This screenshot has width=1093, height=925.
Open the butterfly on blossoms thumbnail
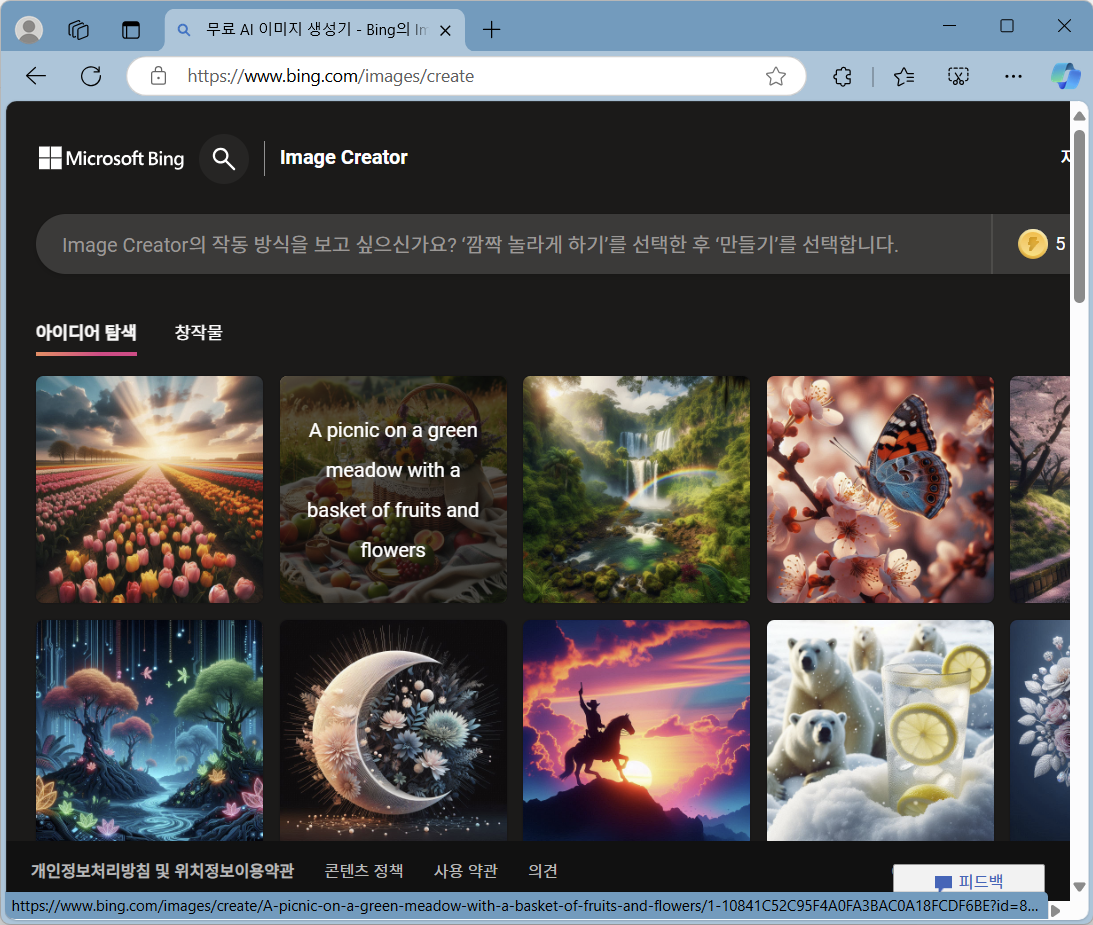[880, 489]
